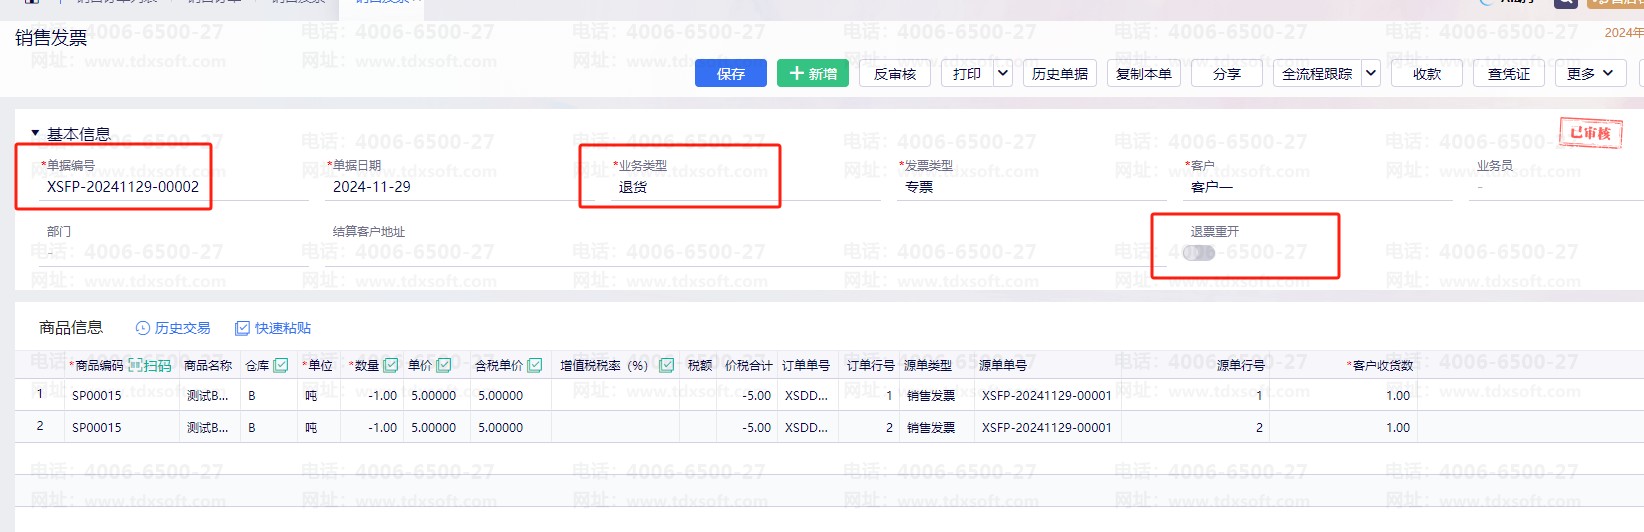Click the 快速粘贴 paste icon
The width and height of the screenshot is (1644, 532).
click(242, 328)
